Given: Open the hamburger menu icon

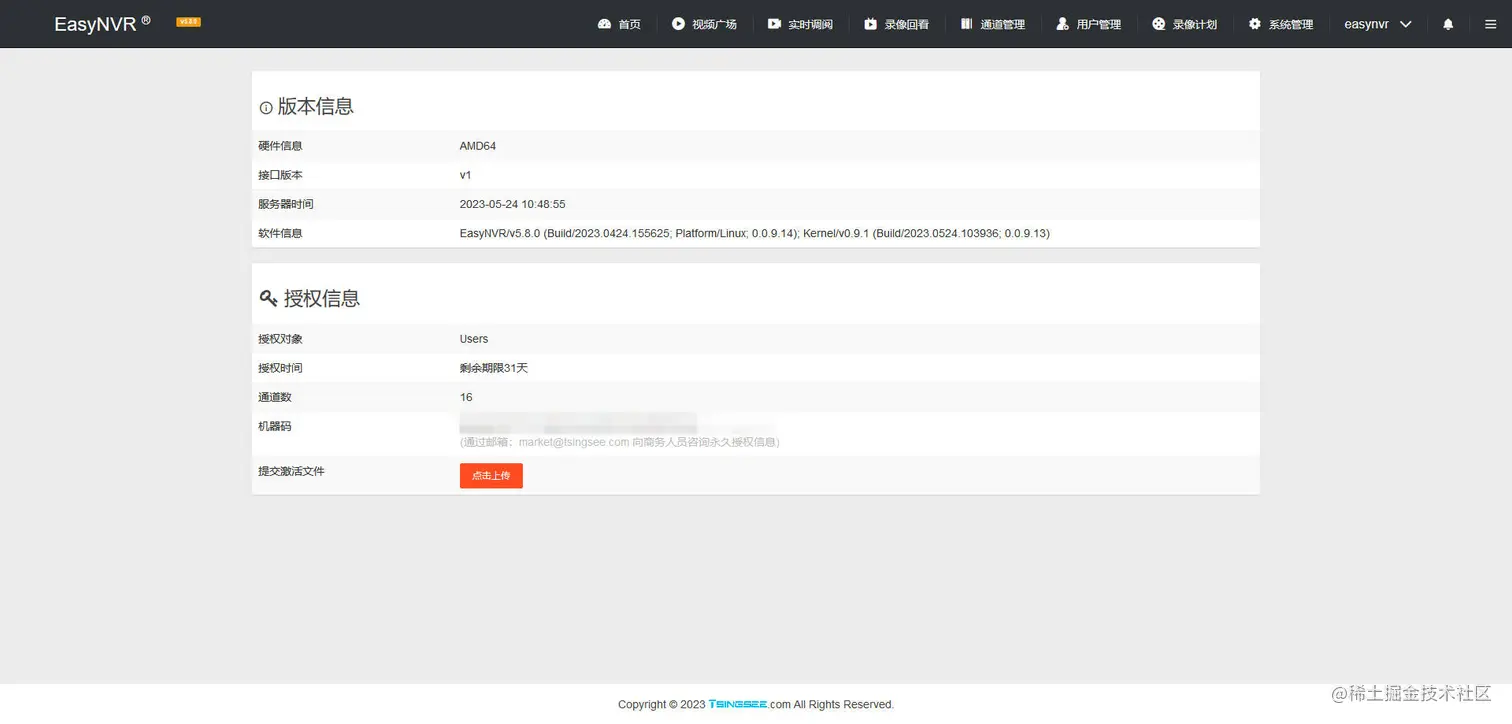Looking at the screenshot, I should click(x=1490, y=24).
